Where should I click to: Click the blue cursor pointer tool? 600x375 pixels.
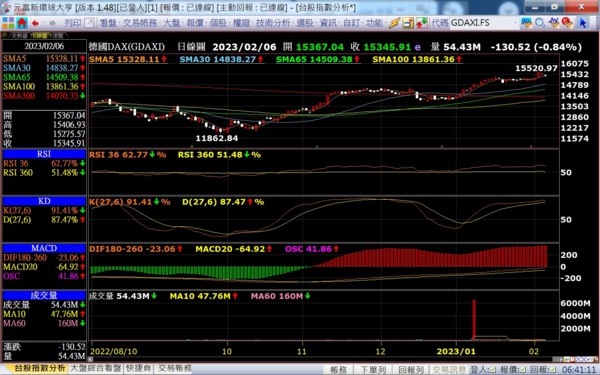[583, 23]
